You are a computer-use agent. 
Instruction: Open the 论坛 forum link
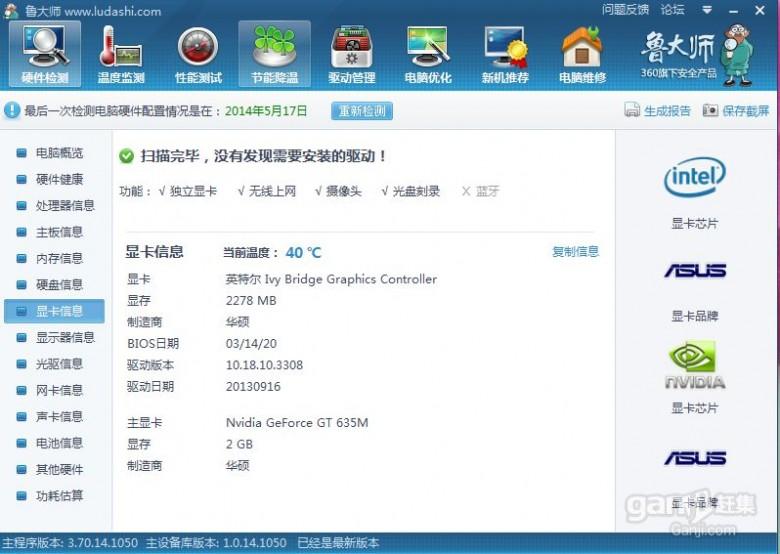click(x=673, y=9)
